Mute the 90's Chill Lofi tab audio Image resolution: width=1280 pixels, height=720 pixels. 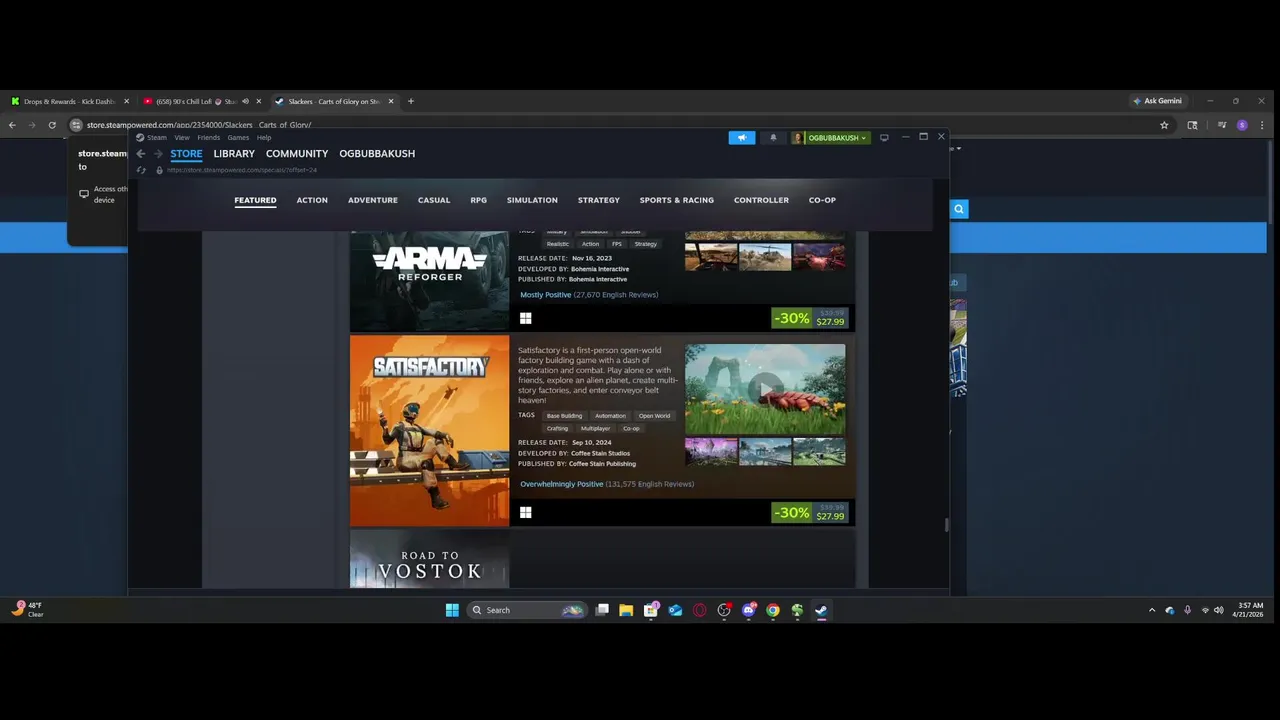[x=245, y=101]
